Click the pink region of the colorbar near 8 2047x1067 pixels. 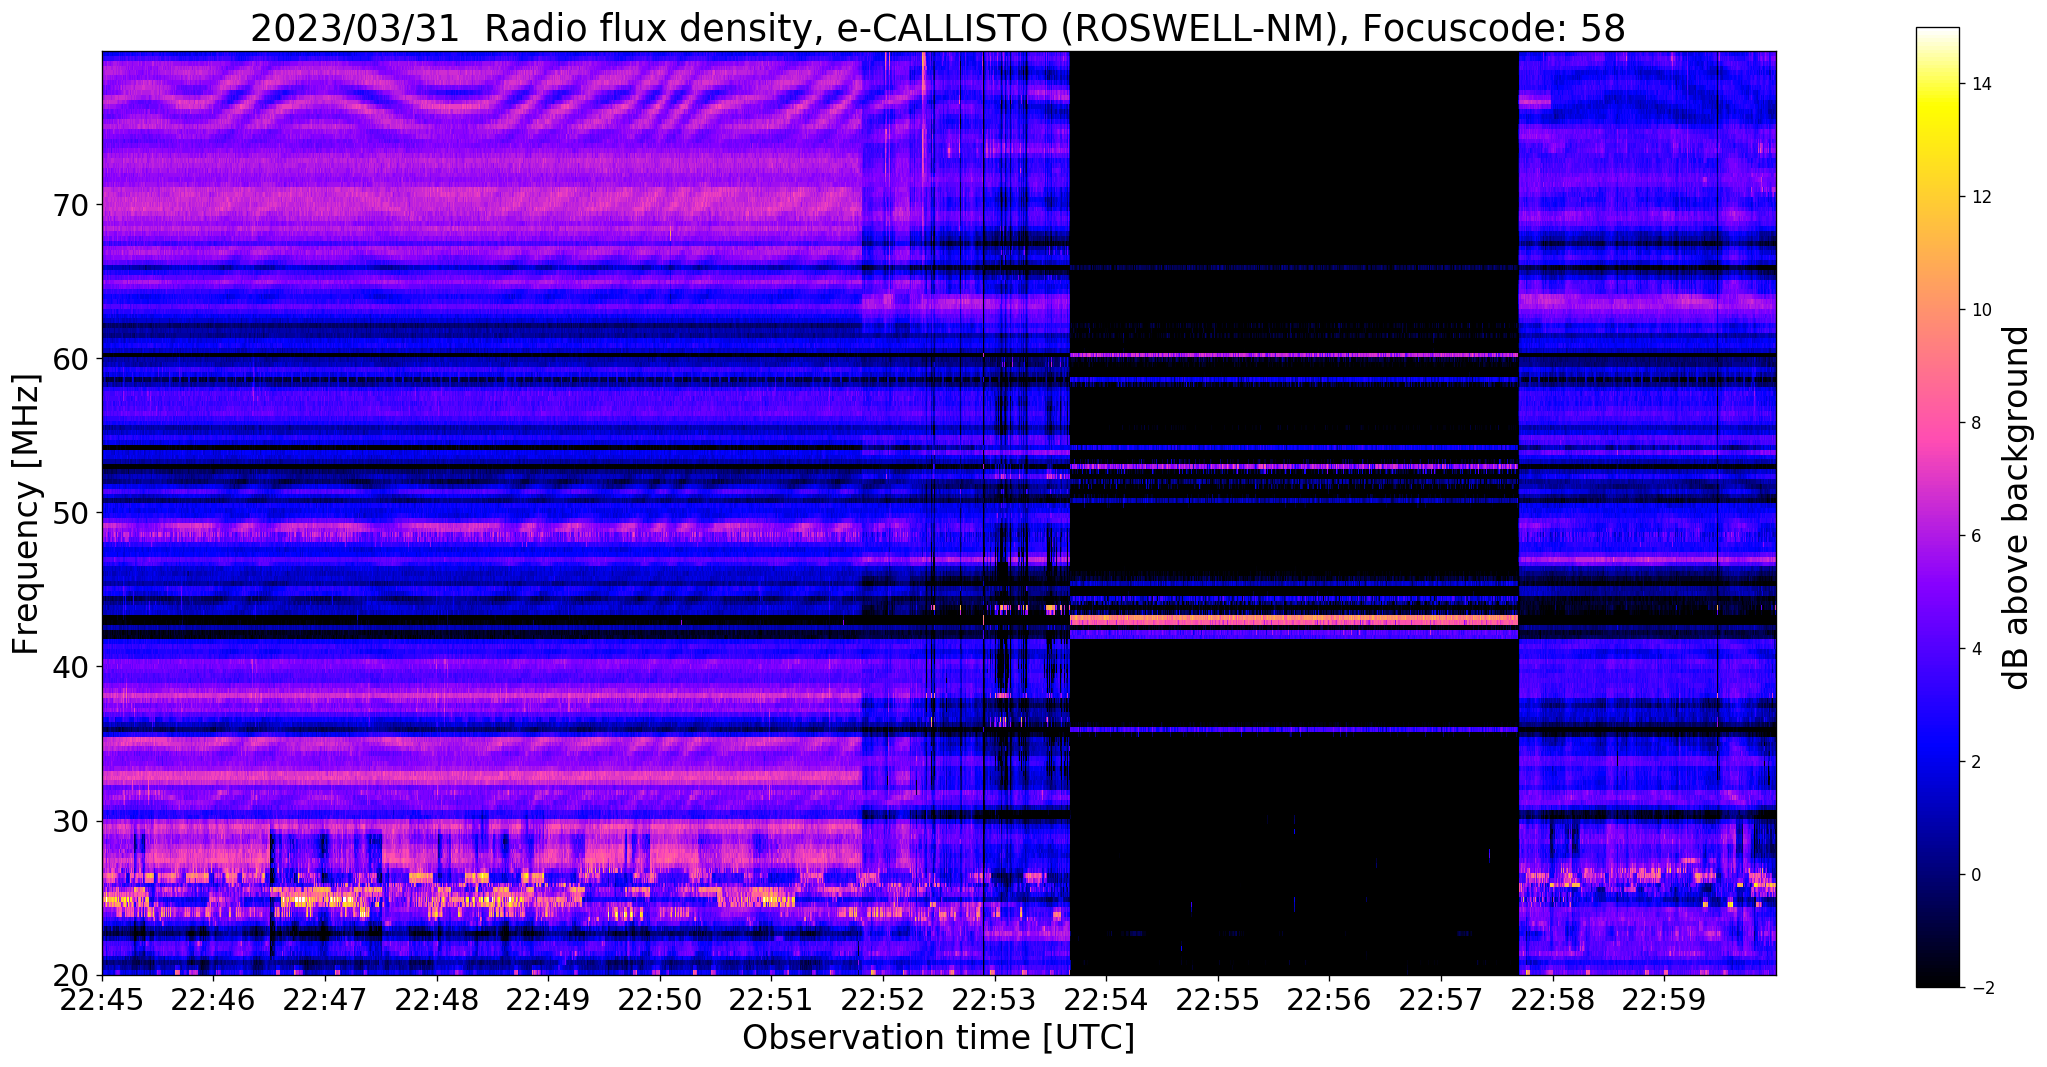(x=1937, y=423)
